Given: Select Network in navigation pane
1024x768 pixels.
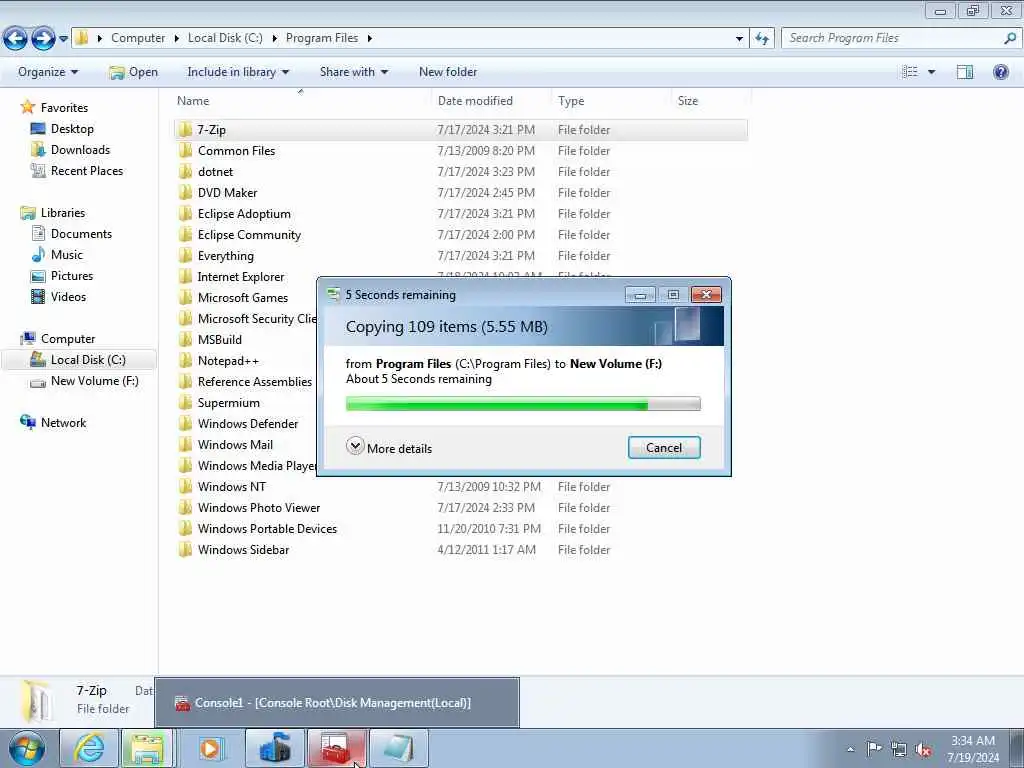Looking at the screenshot, I should coord(63,423).
